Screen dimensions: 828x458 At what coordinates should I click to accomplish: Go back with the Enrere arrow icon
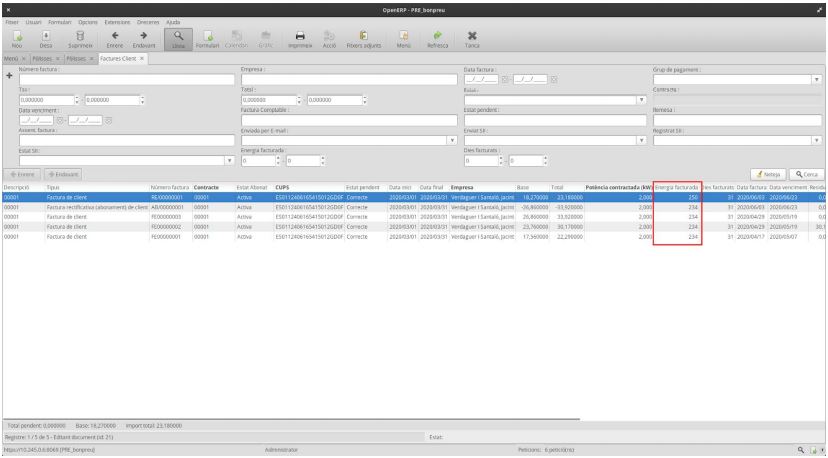click(115, 37)
